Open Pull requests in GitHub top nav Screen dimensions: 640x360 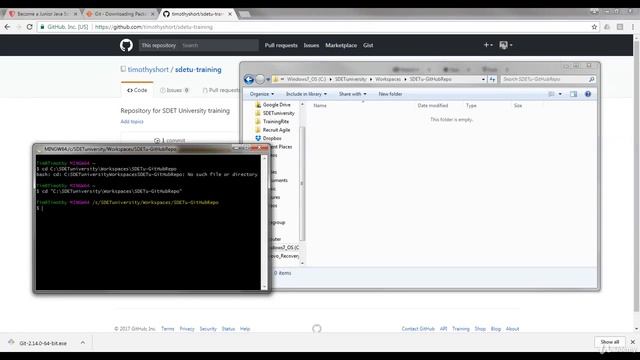tap(281, 45)
